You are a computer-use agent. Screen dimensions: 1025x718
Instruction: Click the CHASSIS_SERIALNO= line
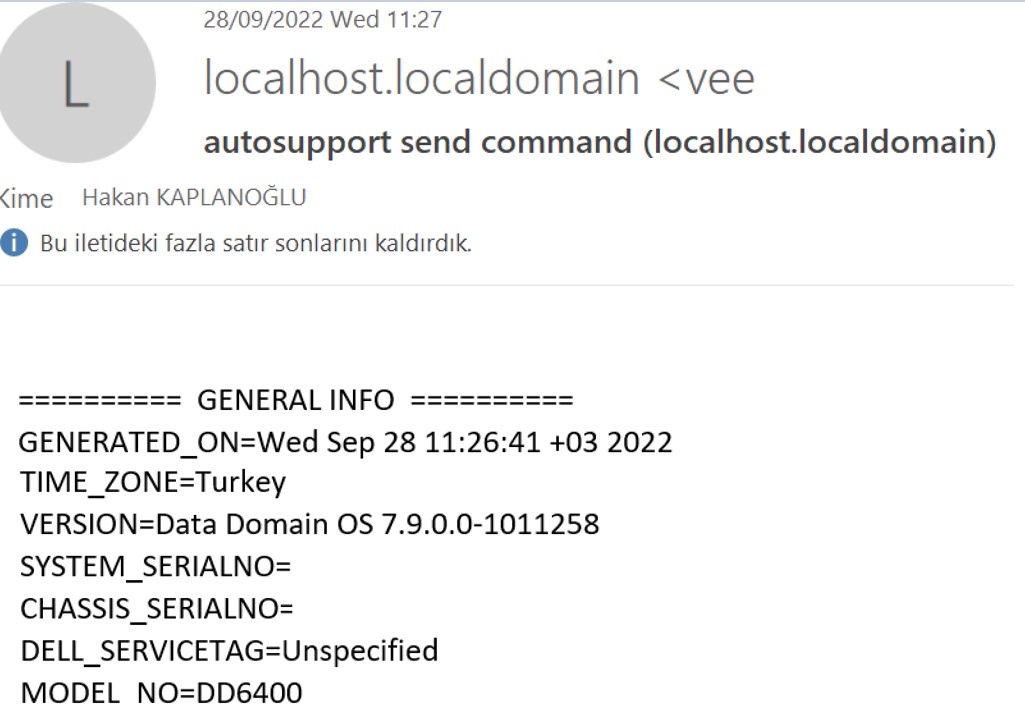[x=157, y=609]
